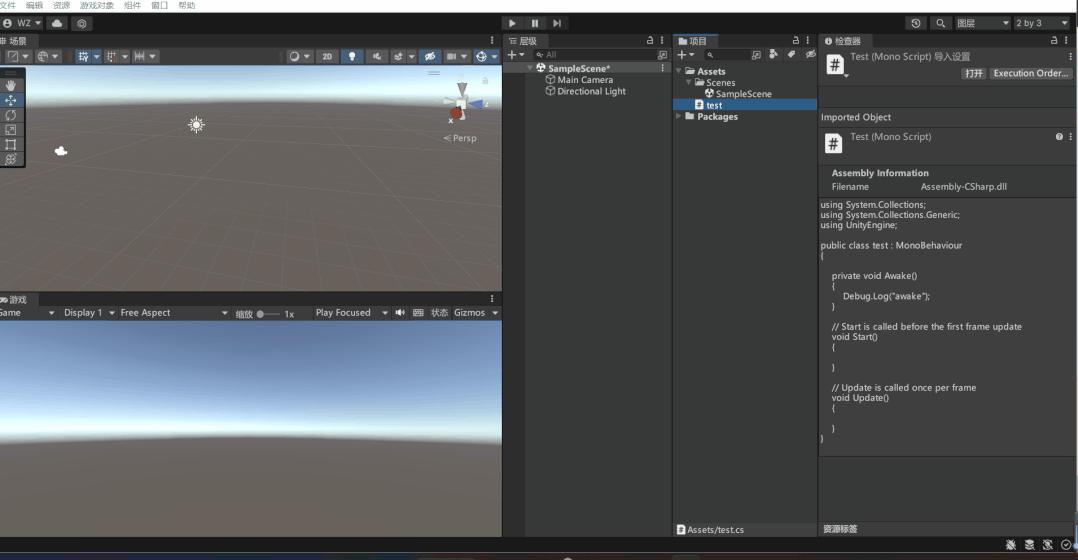Click the activity progress checkmark status icon
Screen dimensions: 1078x560
click(x=1066, y=545)
